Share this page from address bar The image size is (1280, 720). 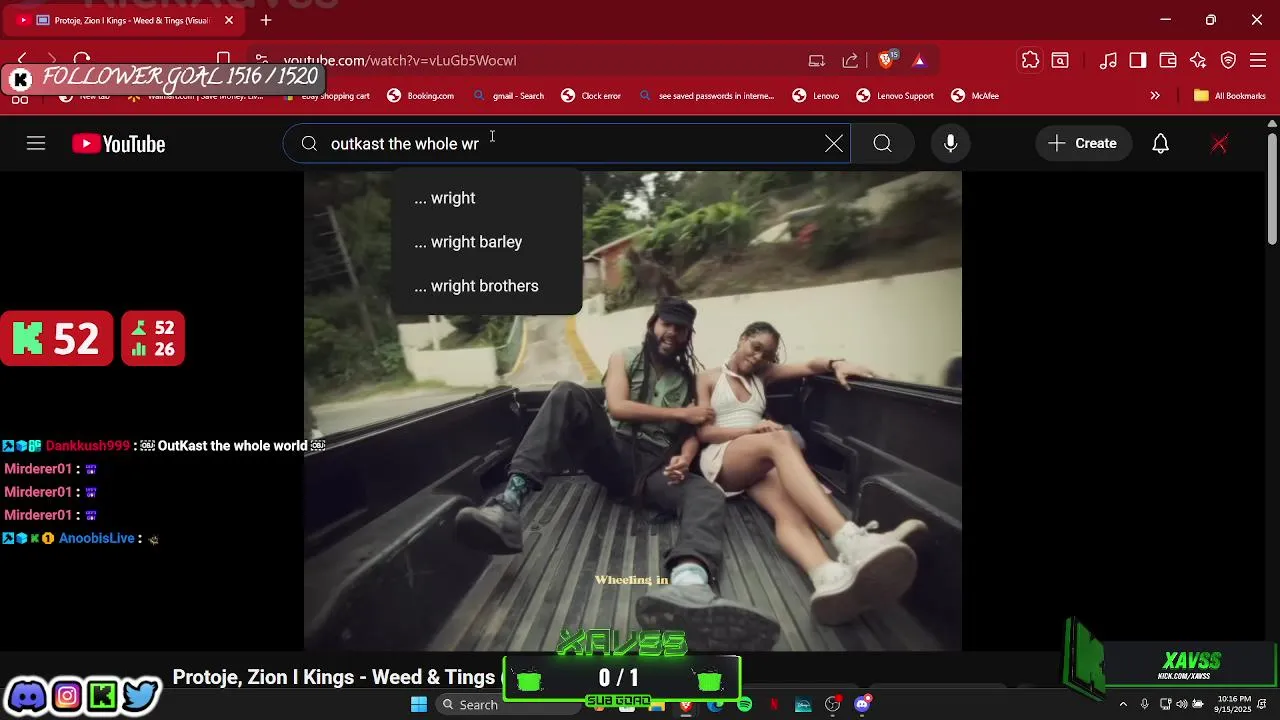click(850, 60)
